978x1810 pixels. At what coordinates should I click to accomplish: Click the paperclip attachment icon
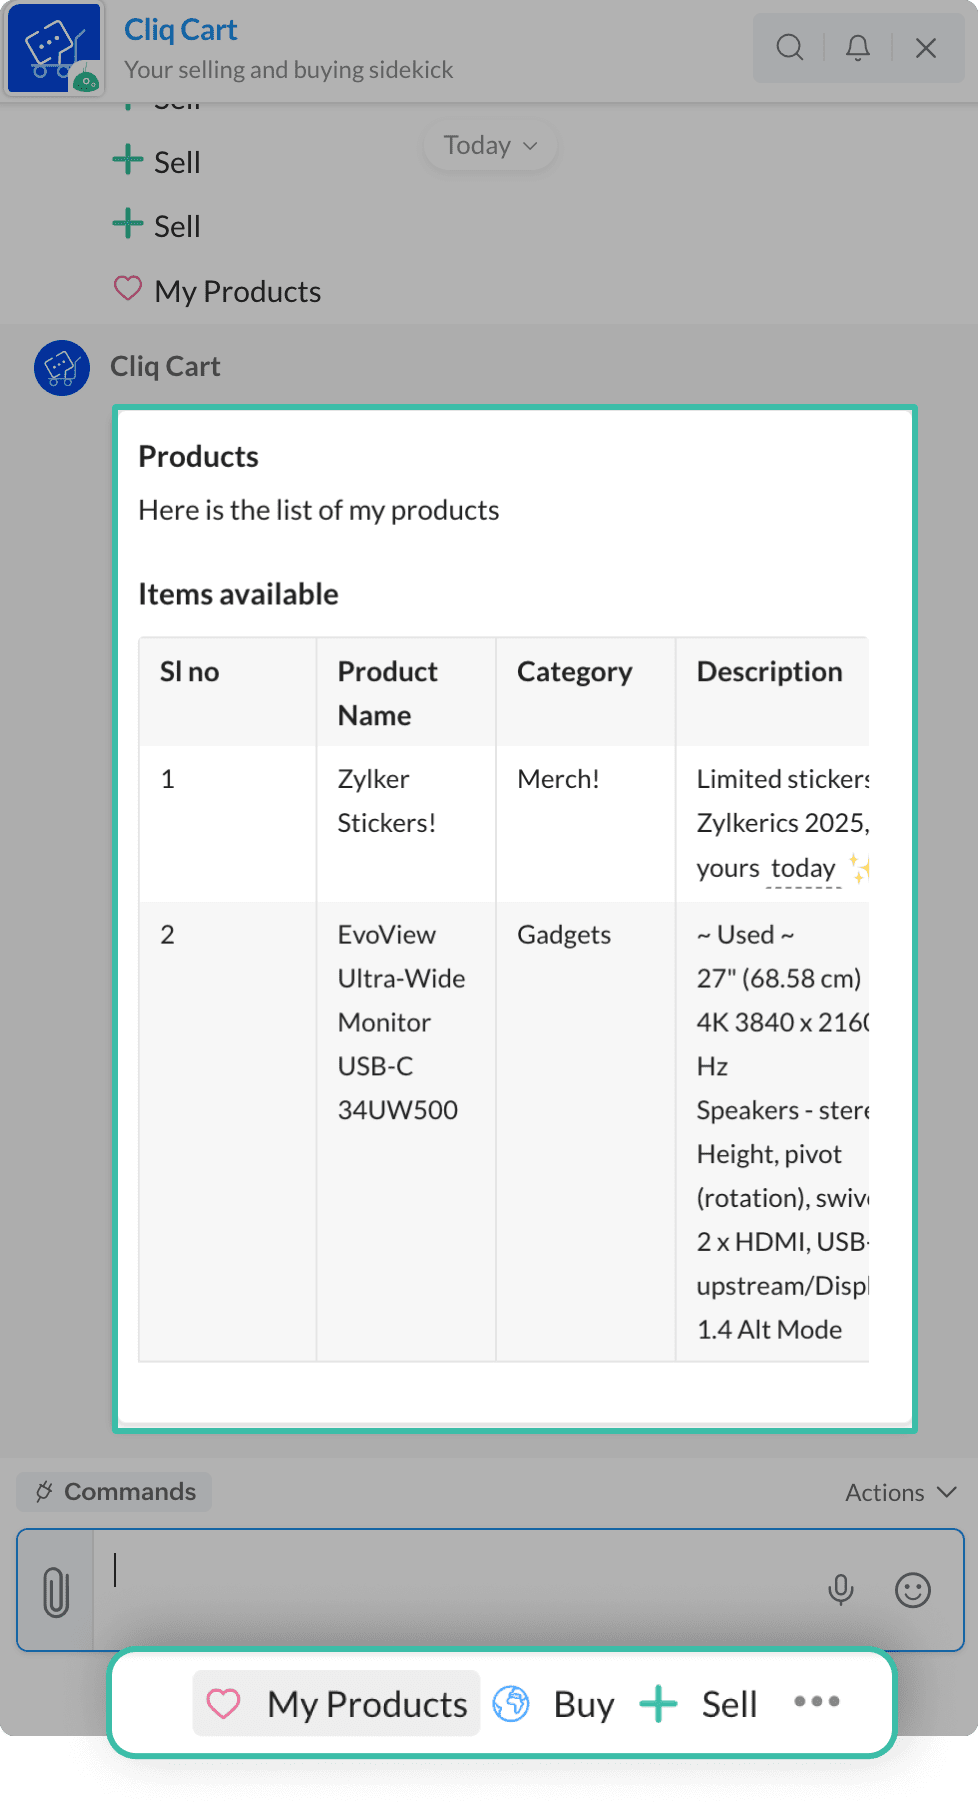tap(56, 1591)
